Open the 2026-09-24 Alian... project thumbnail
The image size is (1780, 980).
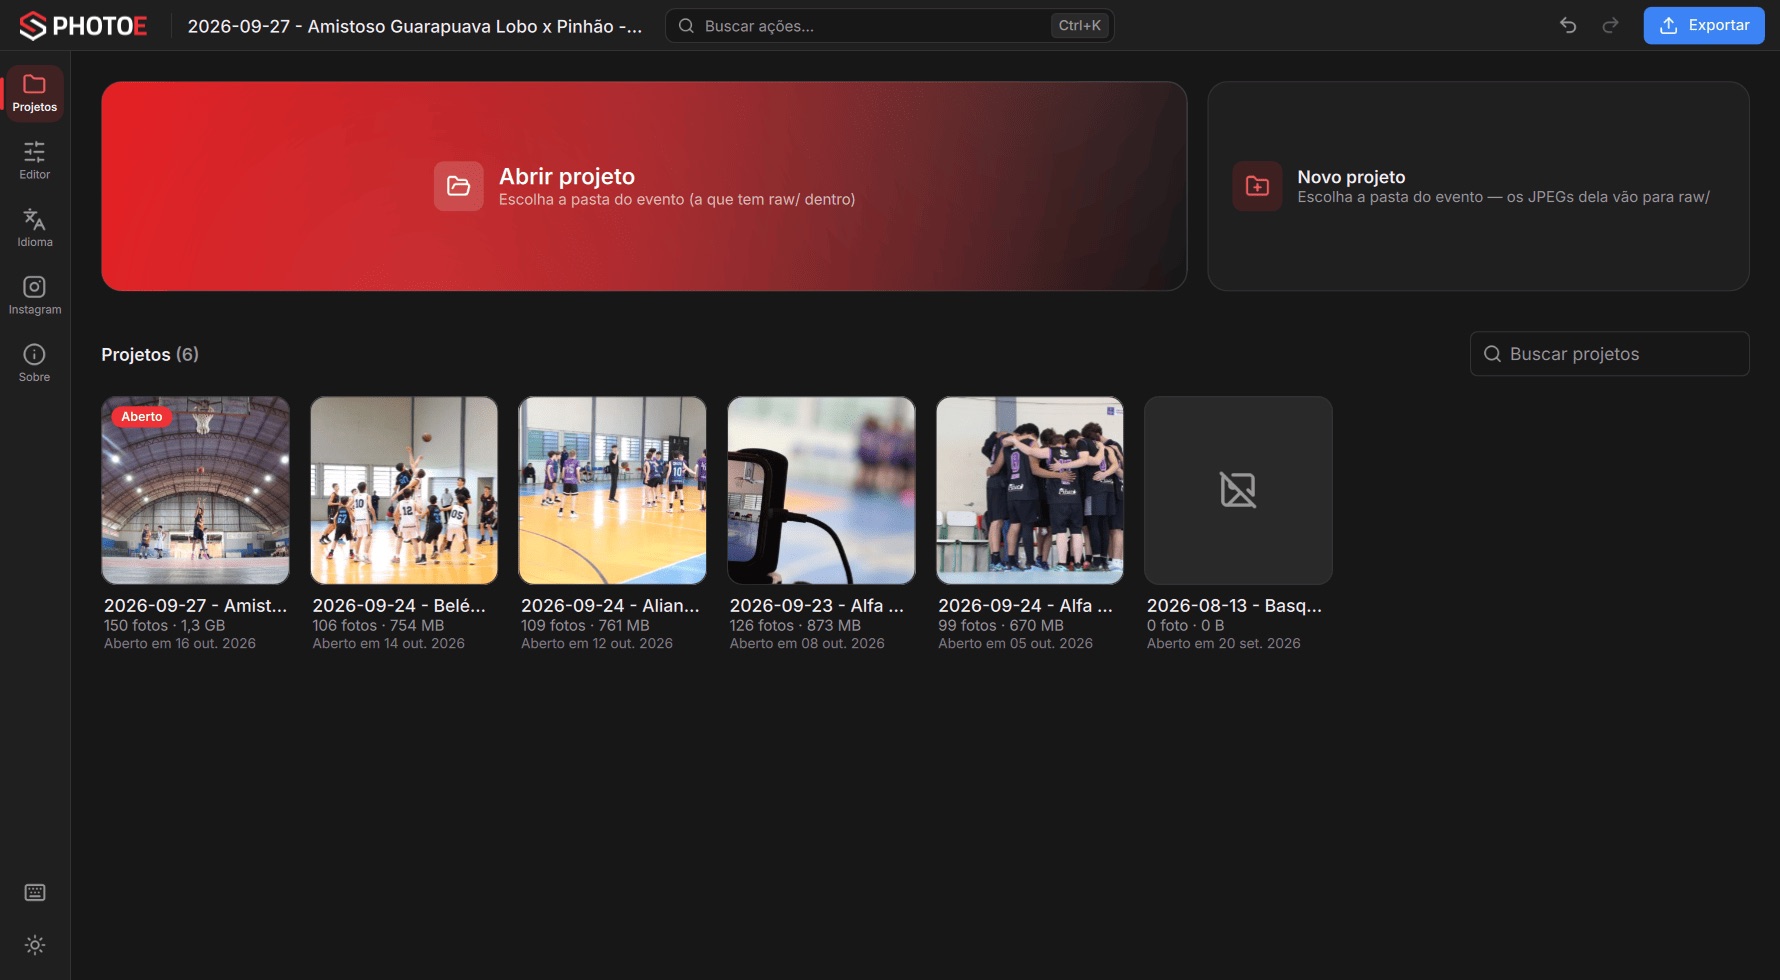[x=612, y=490]
